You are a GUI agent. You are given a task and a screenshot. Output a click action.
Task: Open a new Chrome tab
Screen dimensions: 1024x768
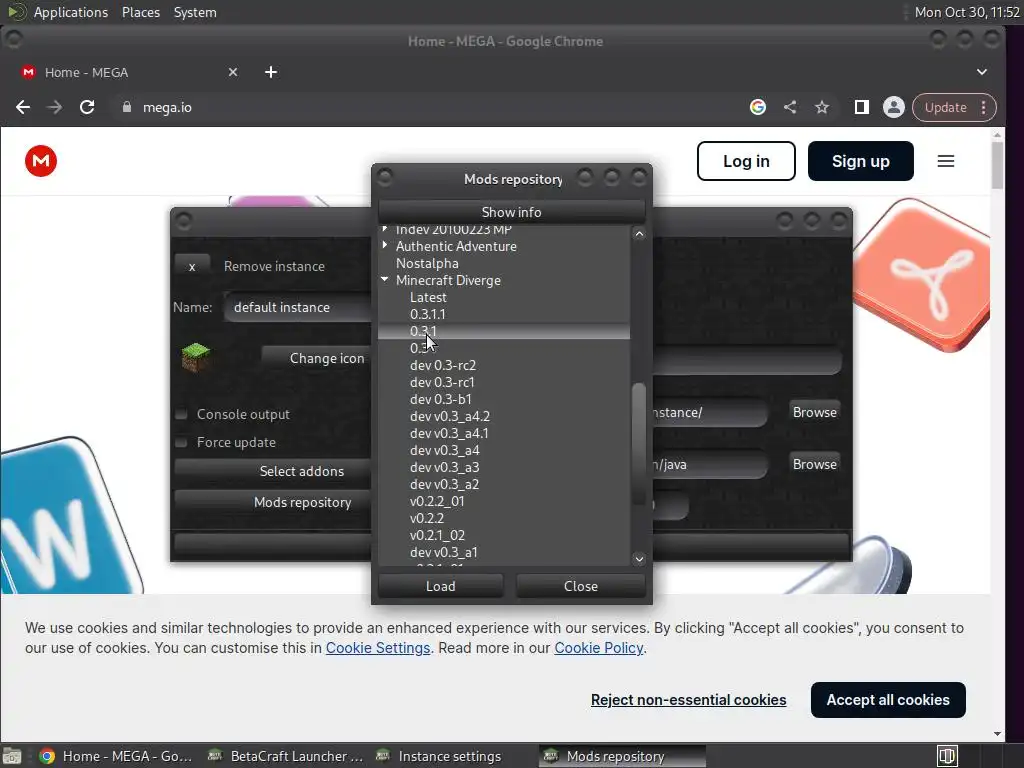(x=271, y=72)
